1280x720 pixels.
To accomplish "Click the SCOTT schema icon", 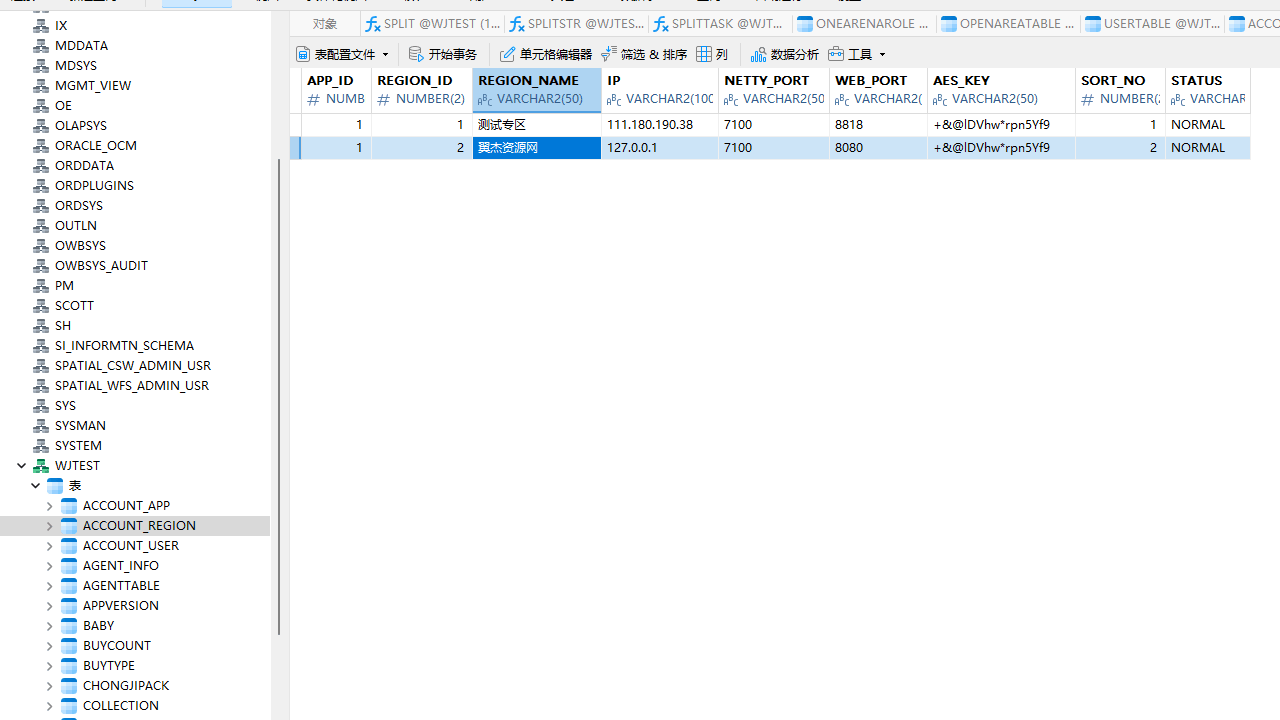I will 41,306.
